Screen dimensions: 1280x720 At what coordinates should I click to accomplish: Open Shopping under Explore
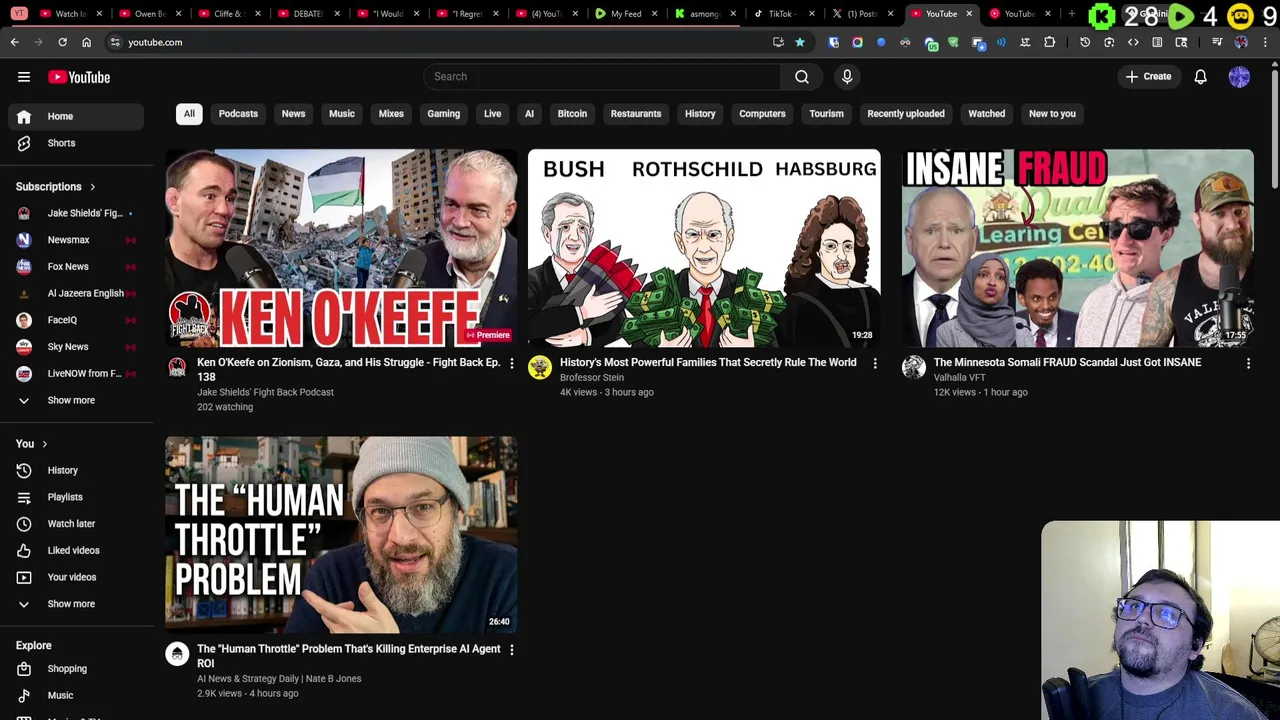coord(76,669)
